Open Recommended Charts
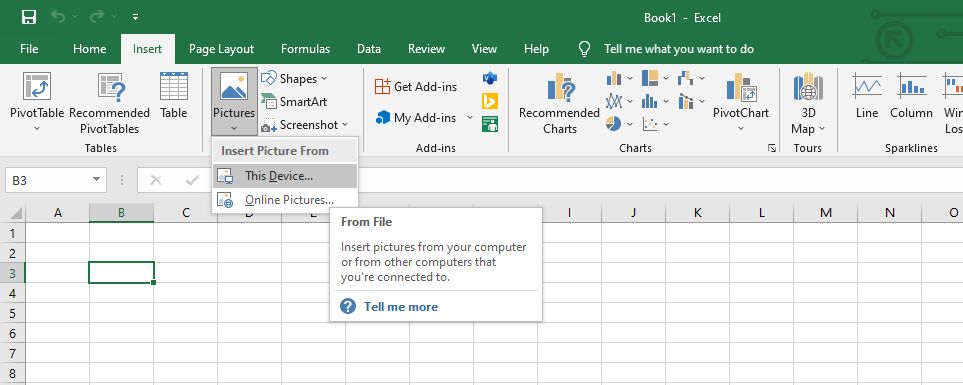Screen dimensions: 963x385 (x=559, y=103)
